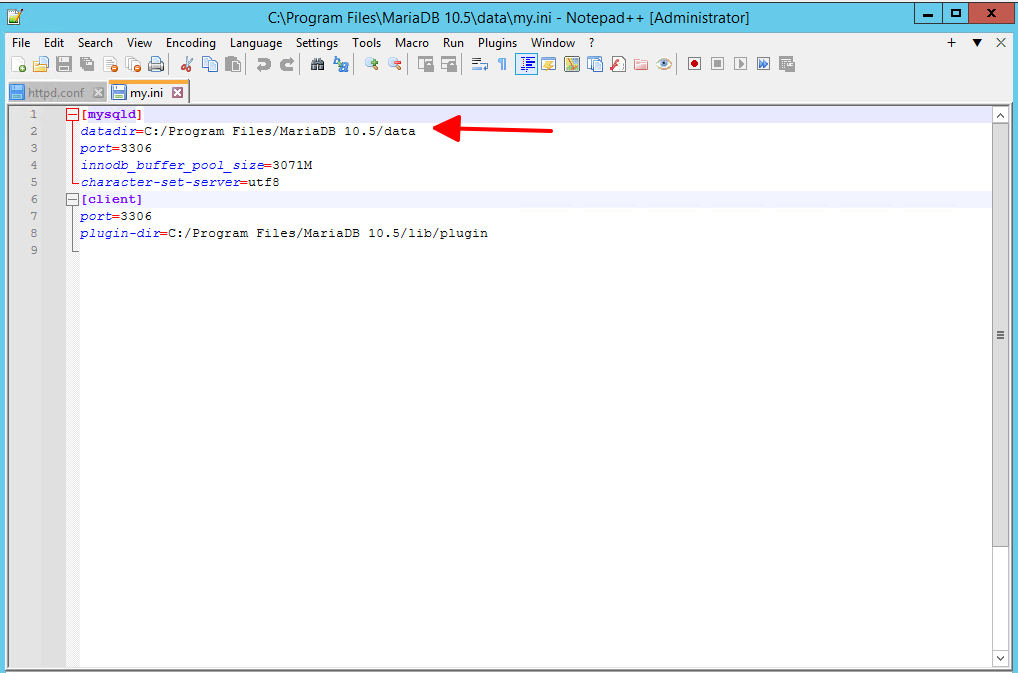Image resolution: width=1018 pixels, height=673 pixels.
Task: Play back the recorded macro
Action: click(x=740, y=64)
